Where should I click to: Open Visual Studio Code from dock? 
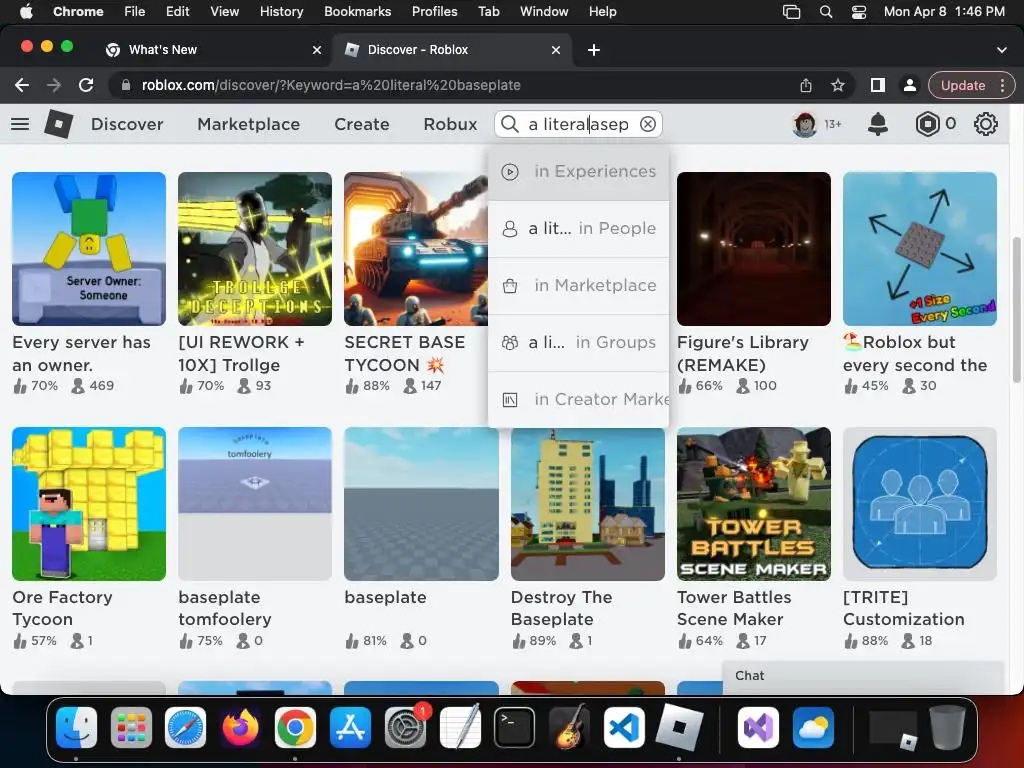click(624, 727)
